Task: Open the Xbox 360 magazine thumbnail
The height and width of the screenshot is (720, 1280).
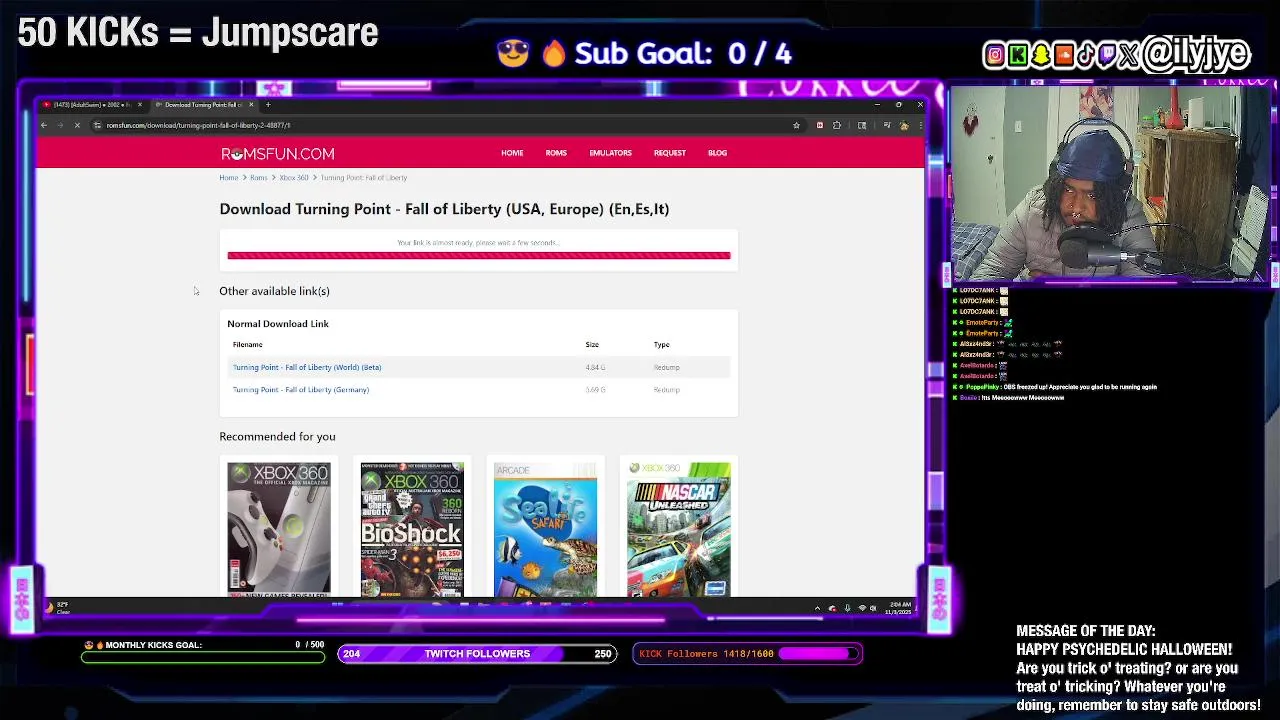Action: pos(279,530)
